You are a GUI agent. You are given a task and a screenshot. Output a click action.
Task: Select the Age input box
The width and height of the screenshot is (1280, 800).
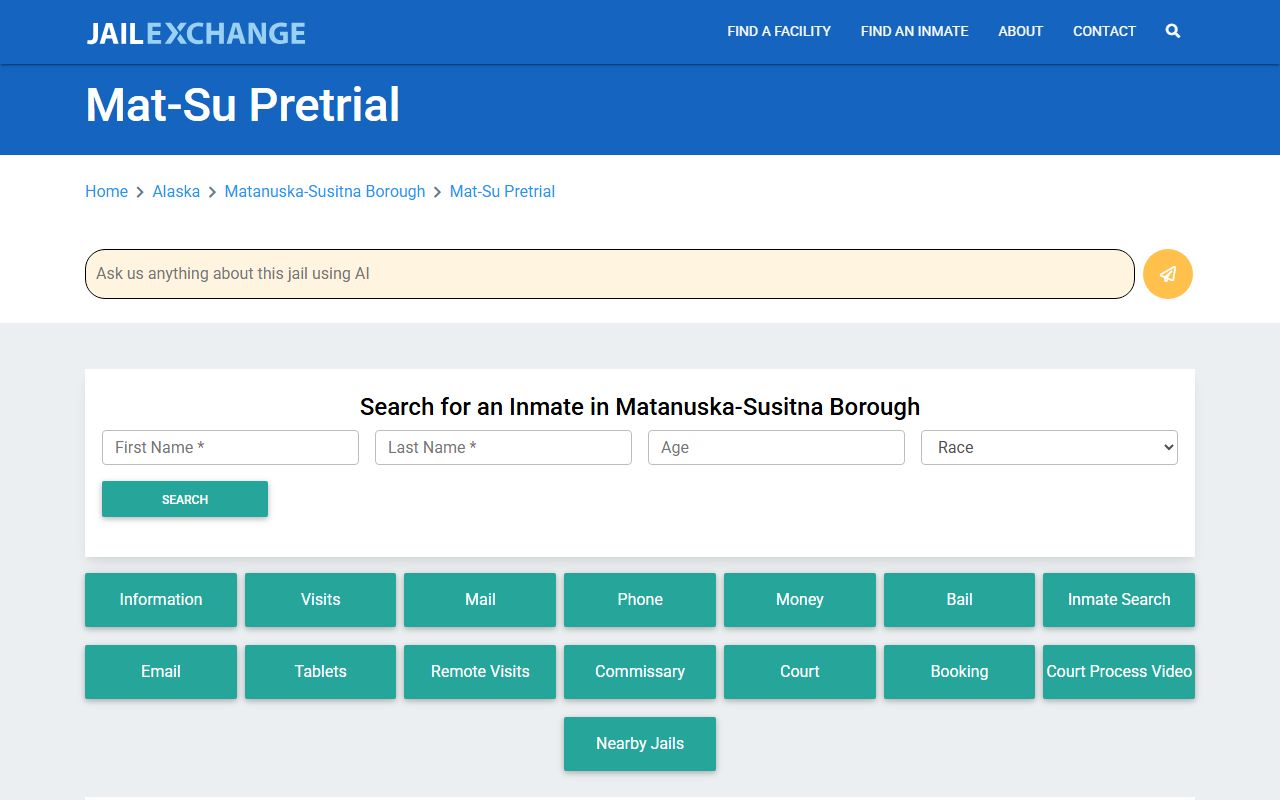[776, 447]
